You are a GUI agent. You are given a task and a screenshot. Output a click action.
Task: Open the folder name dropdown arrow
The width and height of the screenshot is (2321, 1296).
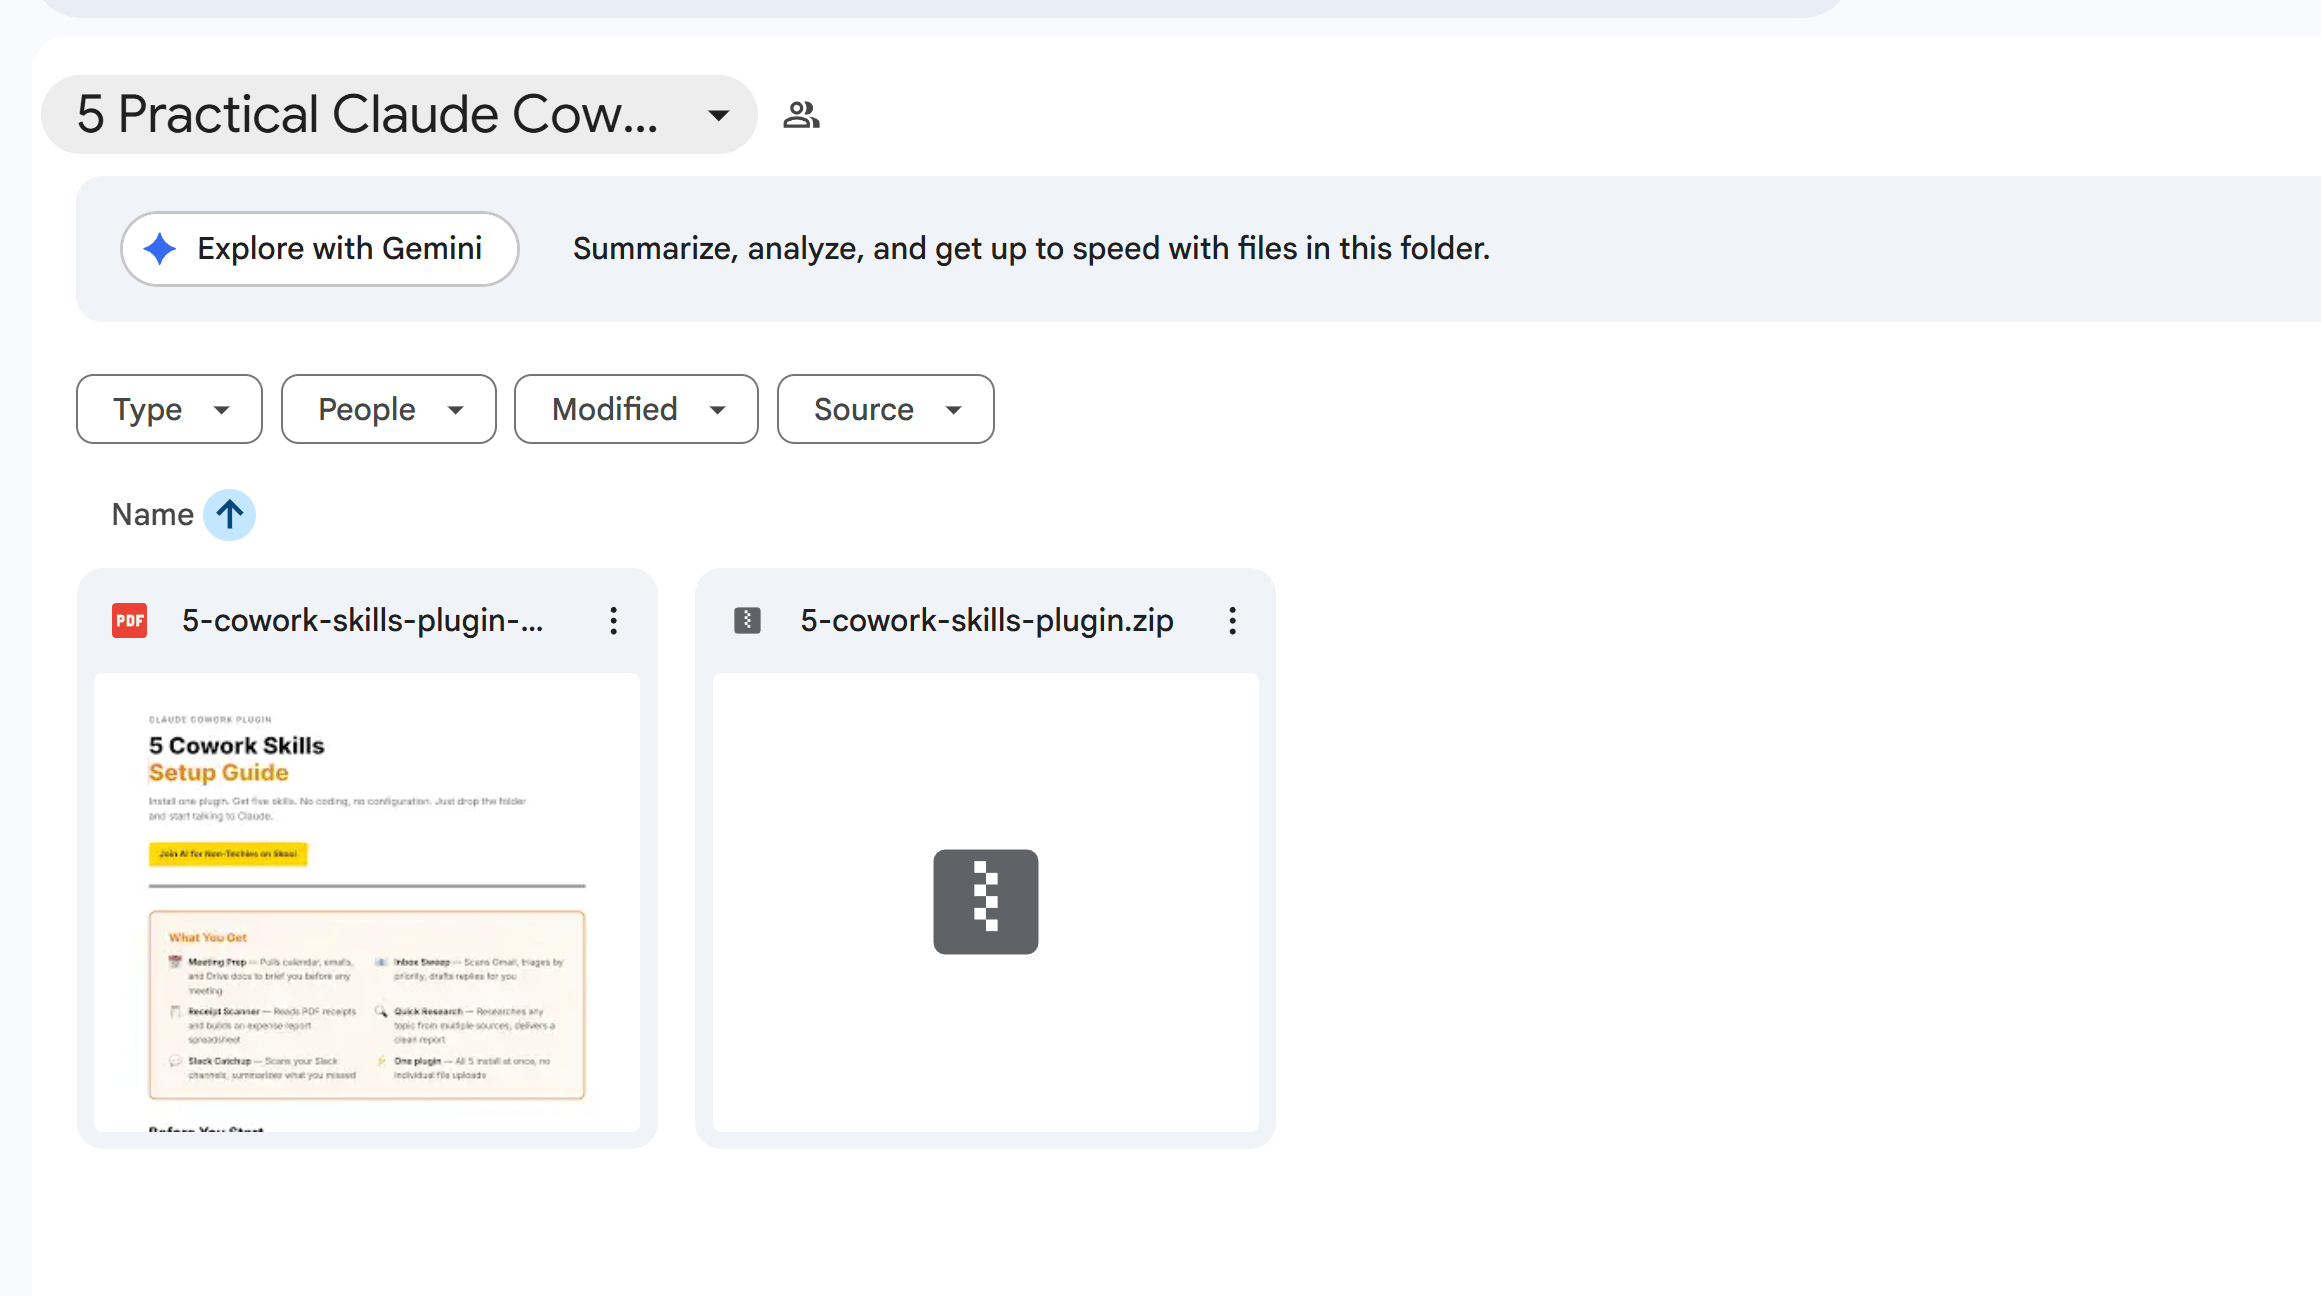click(x=718, y=115)
